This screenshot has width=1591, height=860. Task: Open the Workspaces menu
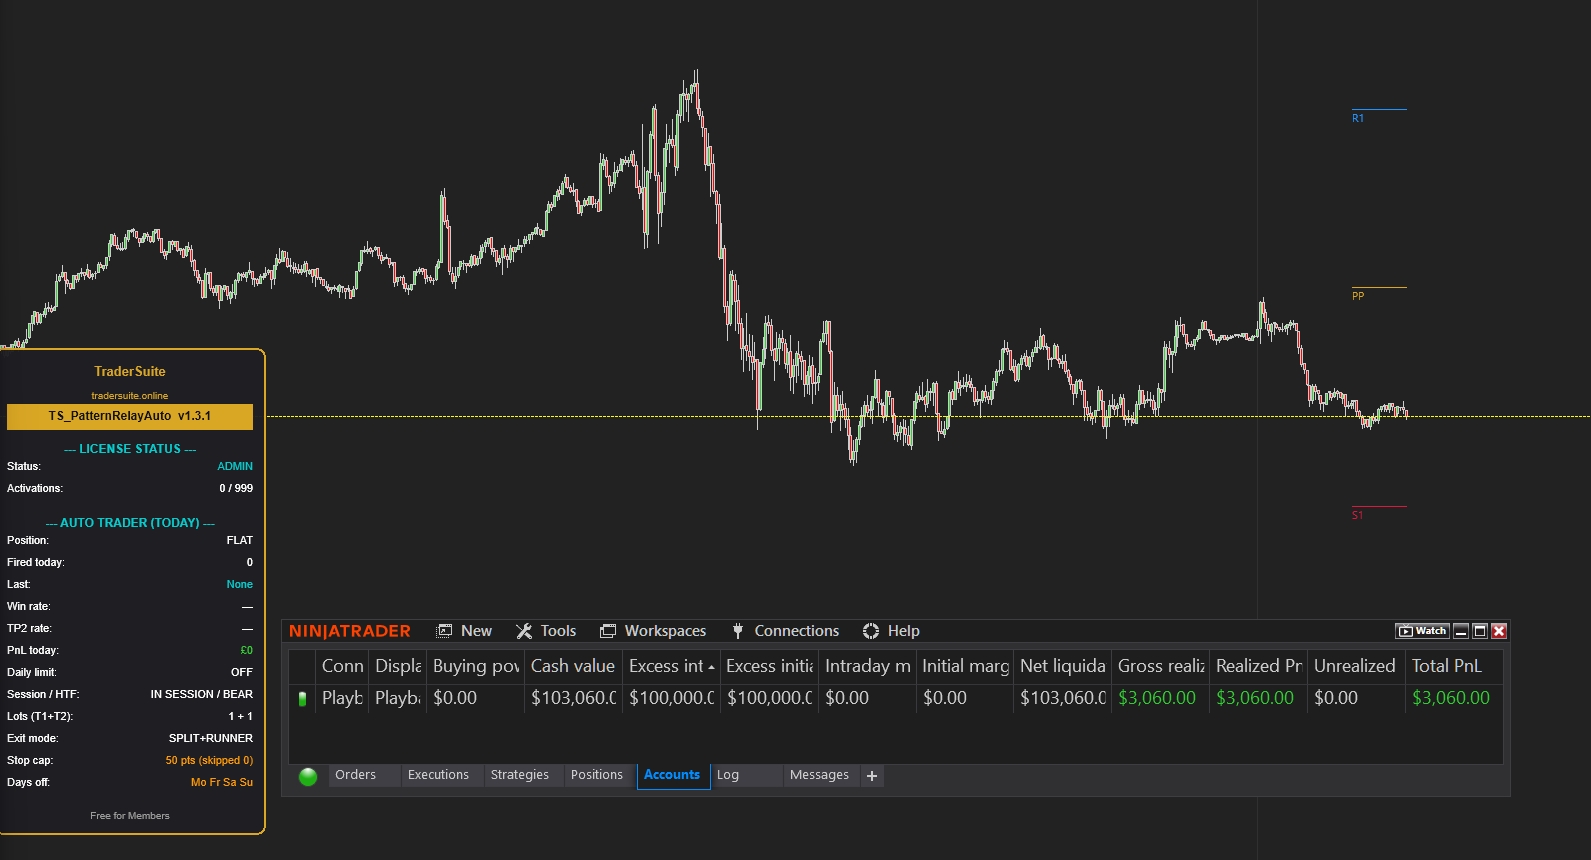point(653,631)
